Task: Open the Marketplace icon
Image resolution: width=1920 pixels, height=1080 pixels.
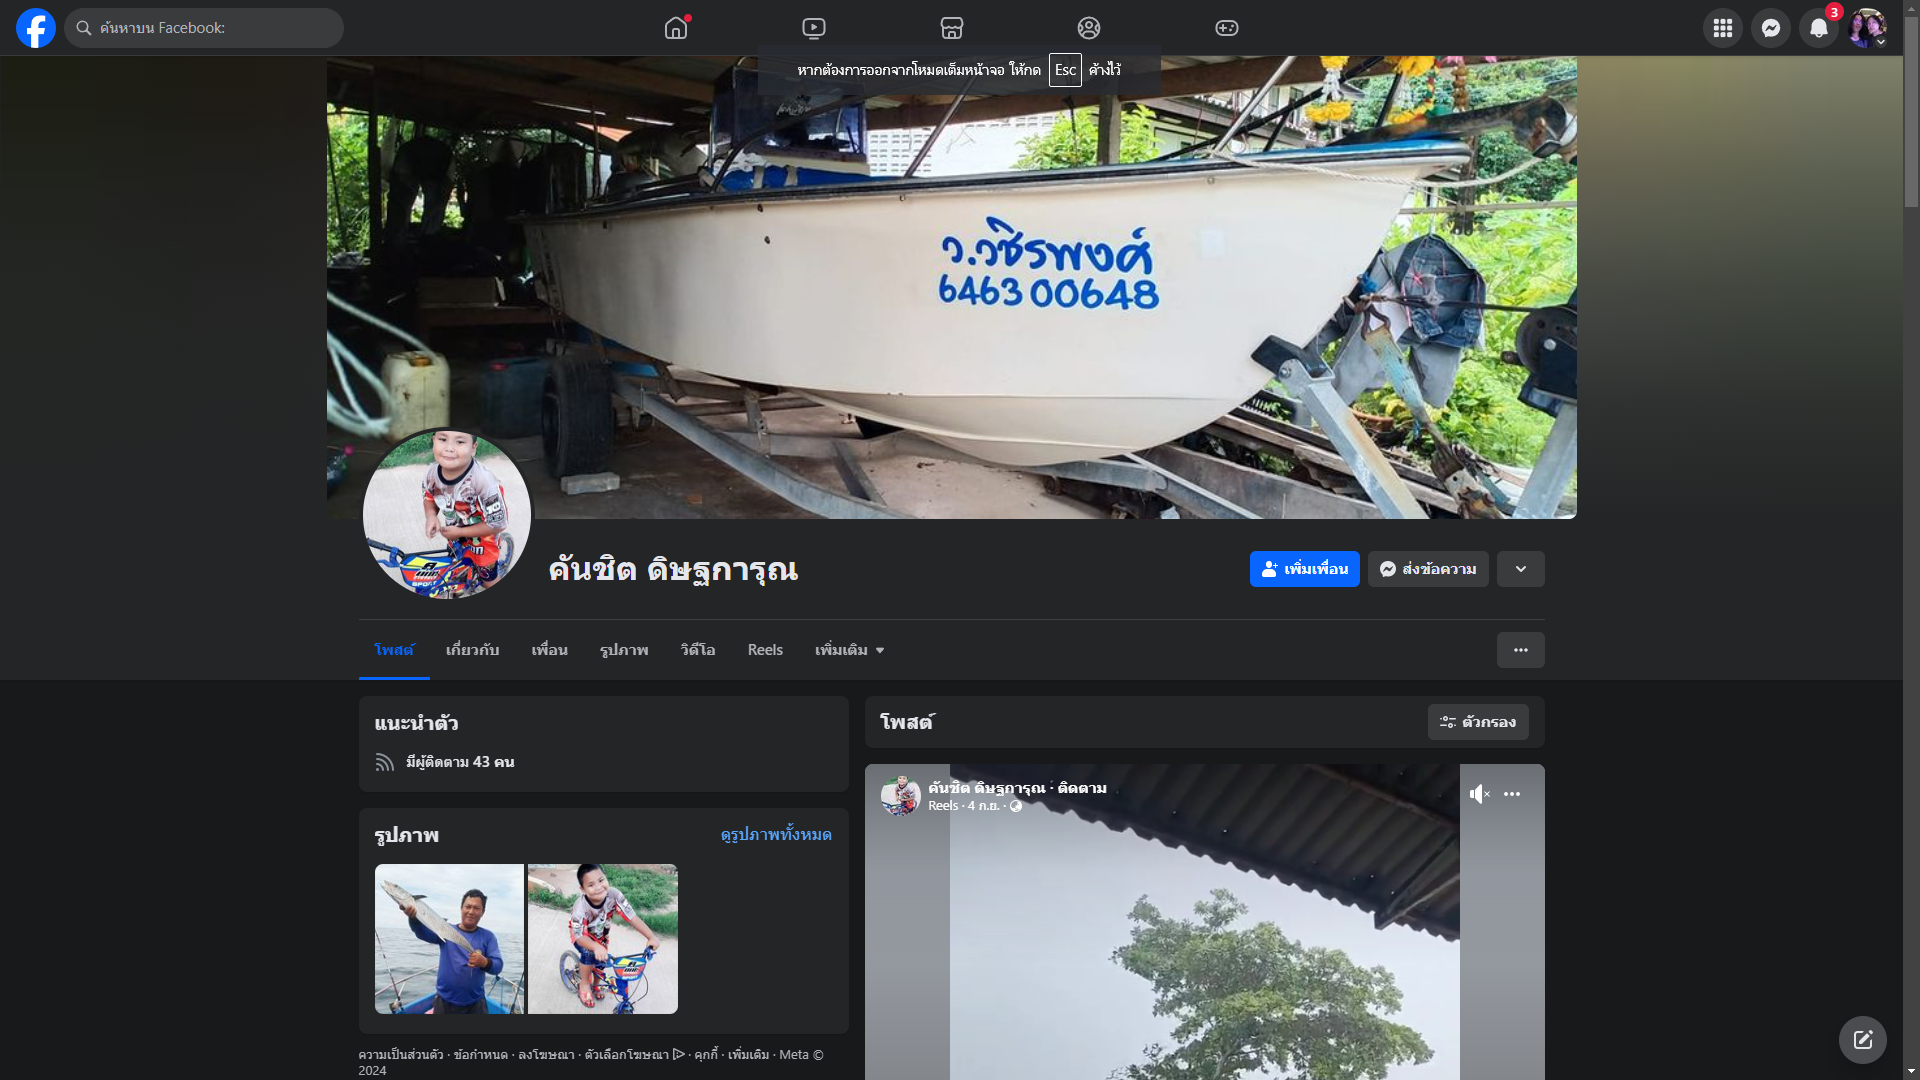Action: (951, 28)
